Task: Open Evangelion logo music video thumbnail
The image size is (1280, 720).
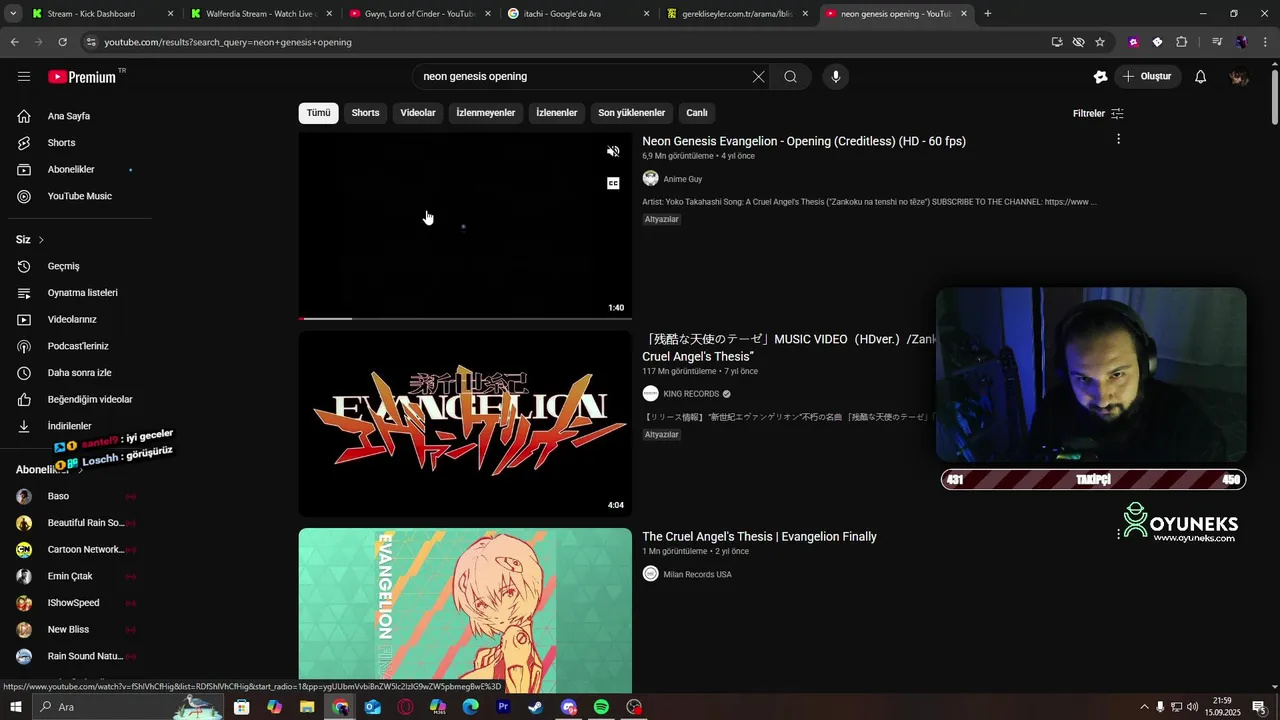Action: click(x=465, y=423)
